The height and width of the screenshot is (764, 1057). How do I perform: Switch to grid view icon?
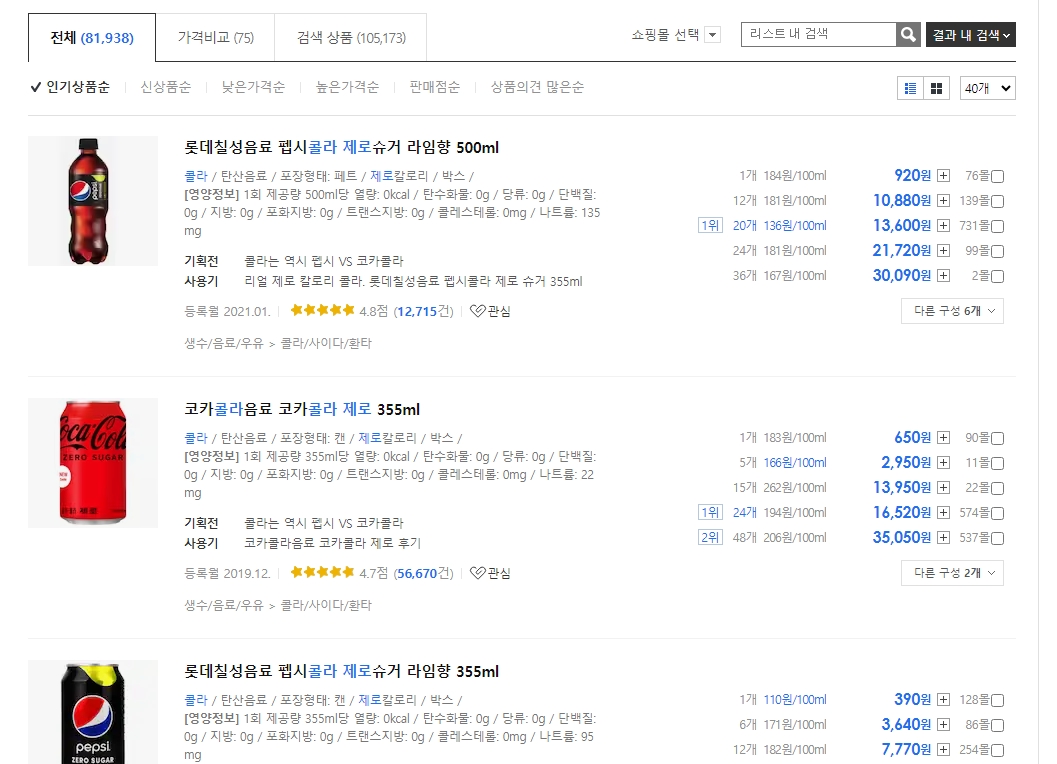pos(936,88)
